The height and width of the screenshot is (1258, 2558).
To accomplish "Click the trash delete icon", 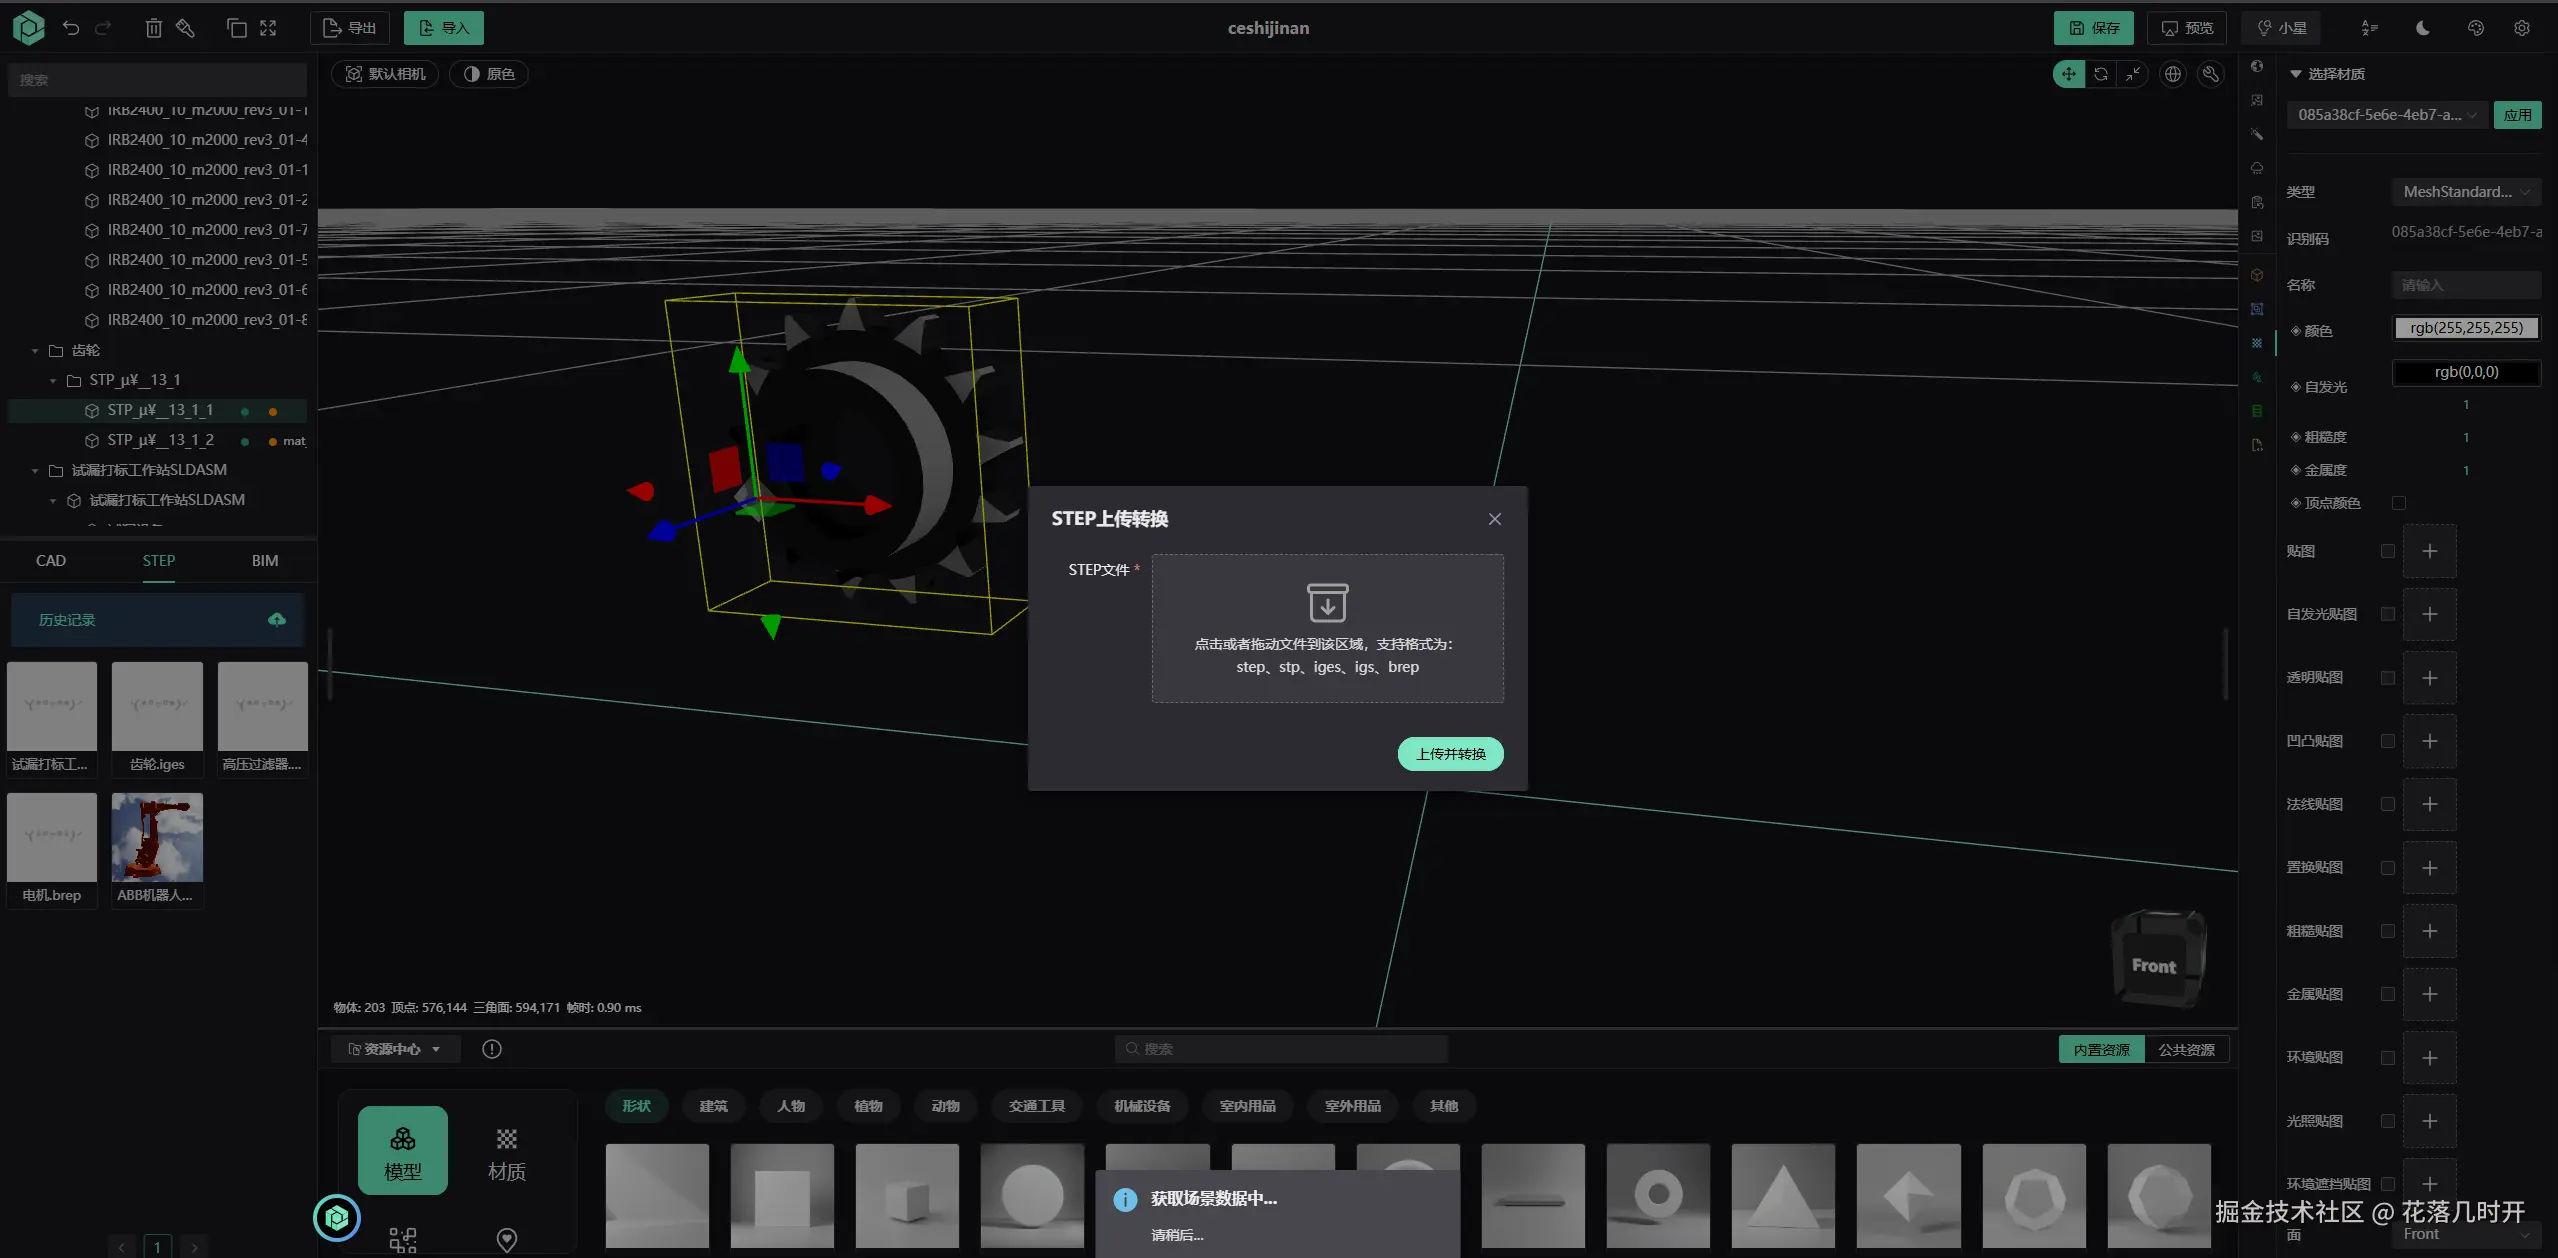I will pyautogui.click(x=153, y=28).
